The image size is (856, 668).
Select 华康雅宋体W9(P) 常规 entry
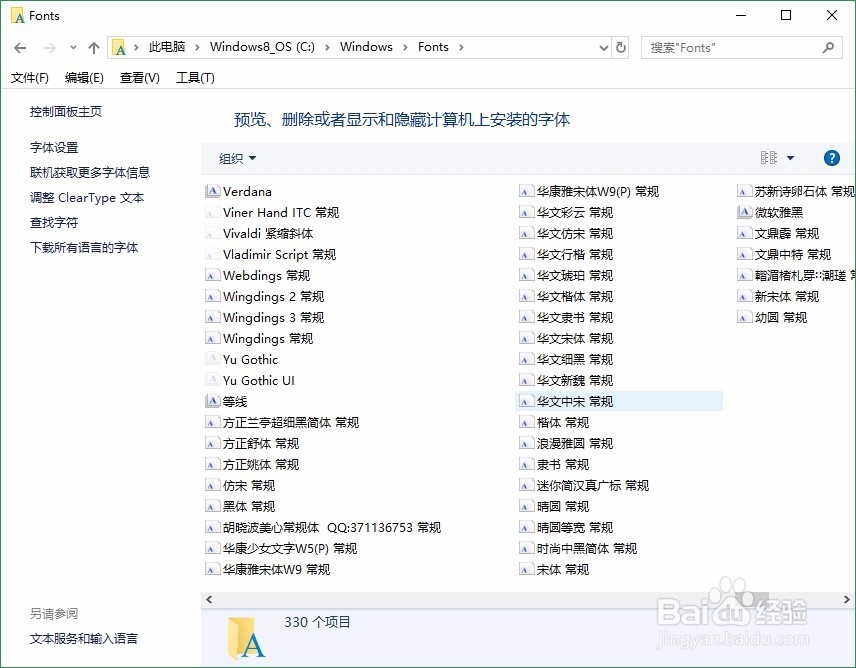click(589, 191)
